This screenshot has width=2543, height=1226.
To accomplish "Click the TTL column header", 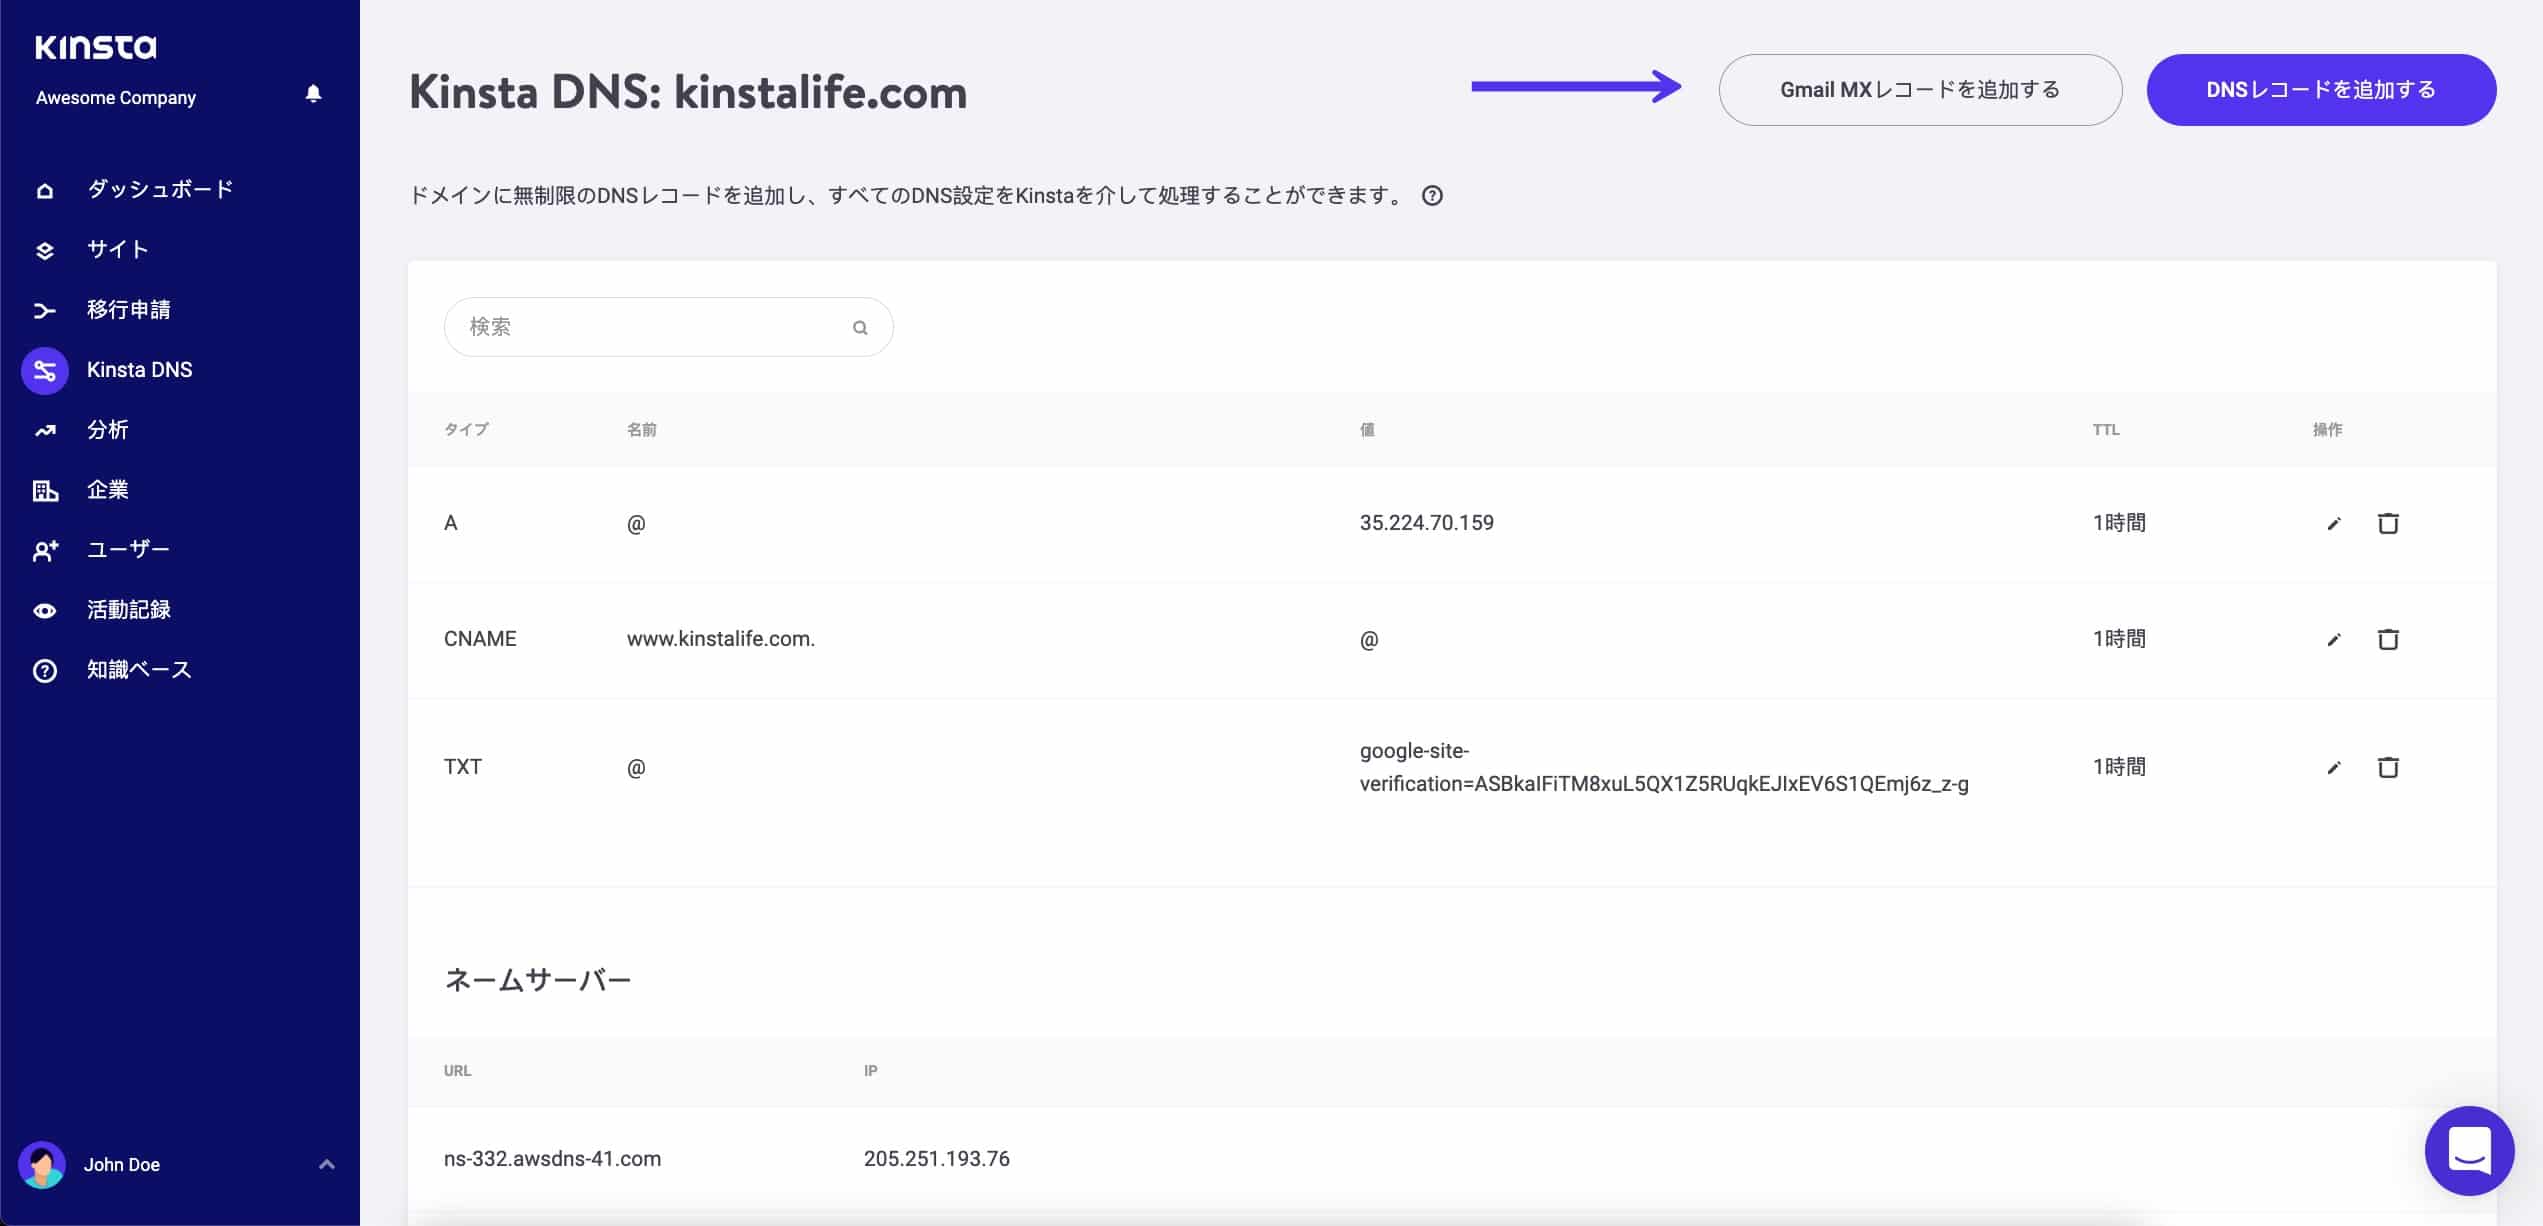I will coord(2106,430).
